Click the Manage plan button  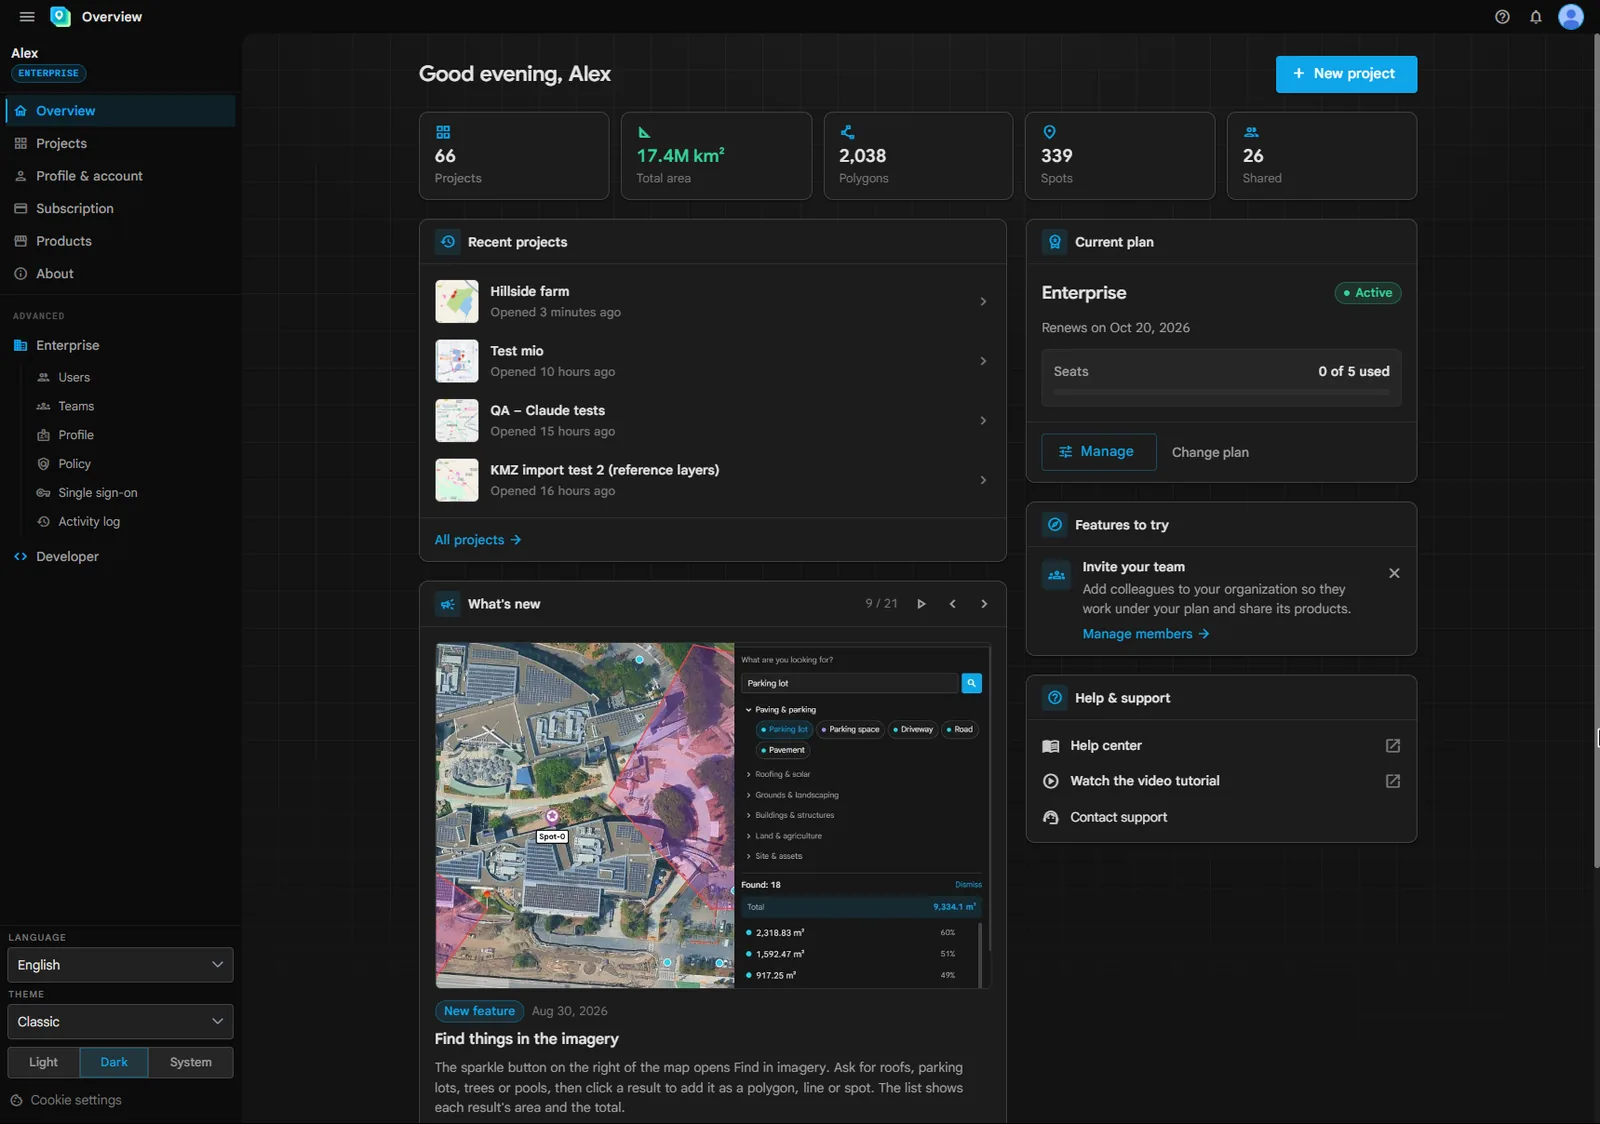(x=1098, y=452)
